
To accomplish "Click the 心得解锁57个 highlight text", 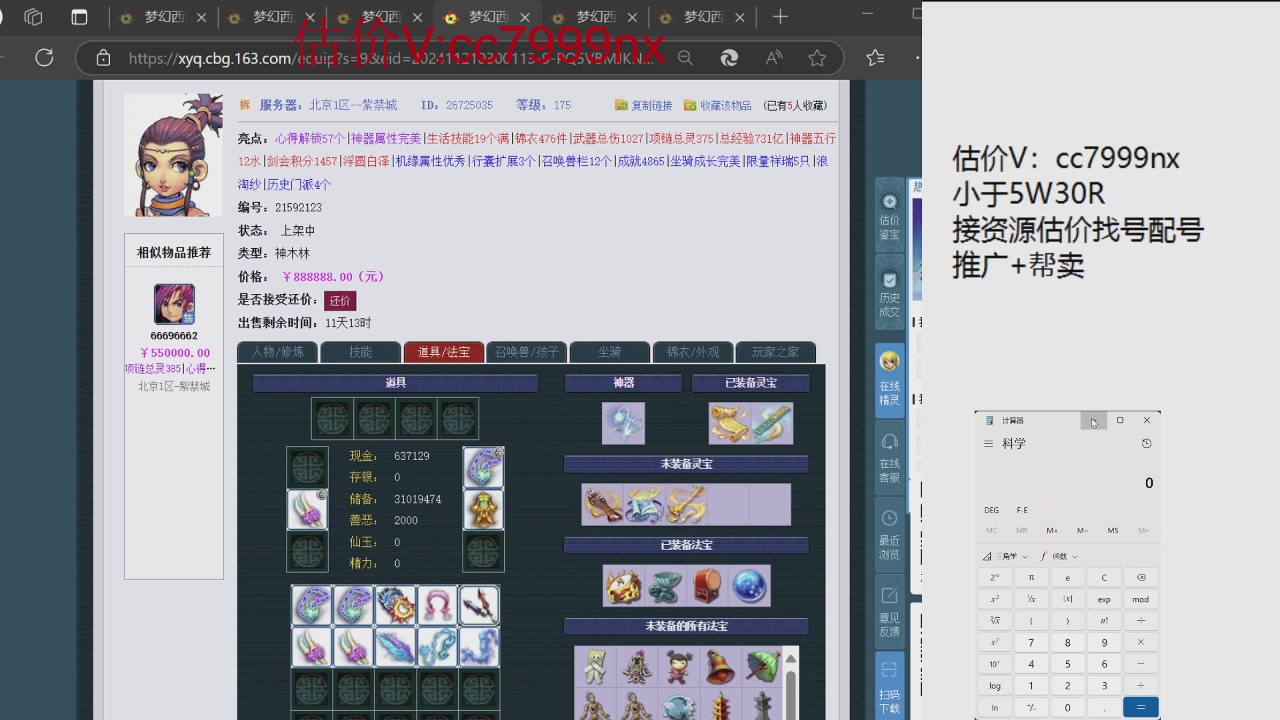I will (310, 138).
